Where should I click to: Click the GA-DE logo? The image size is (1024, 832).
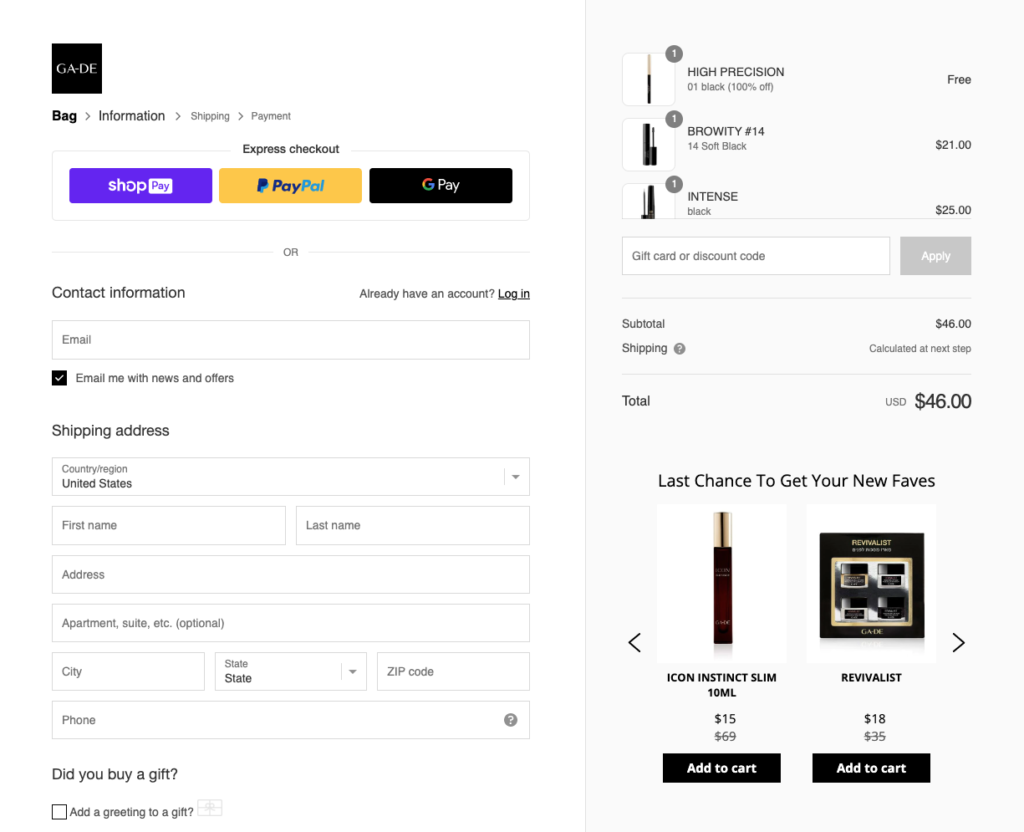point(77,69)
